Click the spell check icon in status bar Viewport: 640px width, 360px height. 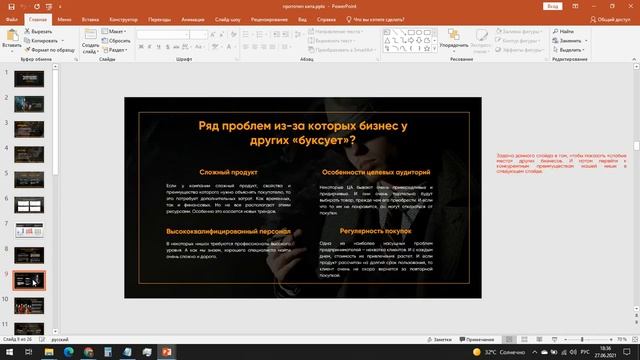[42, 340]
